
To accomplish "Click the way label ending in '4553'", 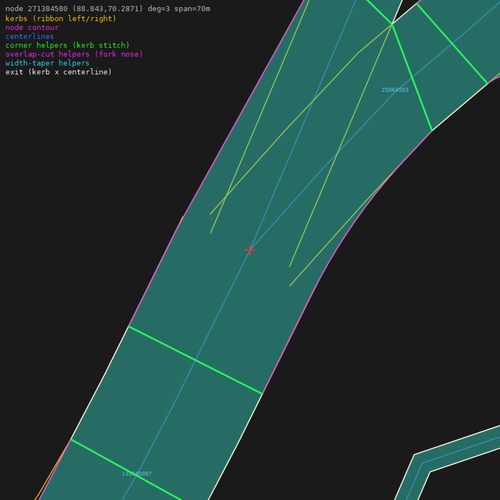I will (395, 90).
